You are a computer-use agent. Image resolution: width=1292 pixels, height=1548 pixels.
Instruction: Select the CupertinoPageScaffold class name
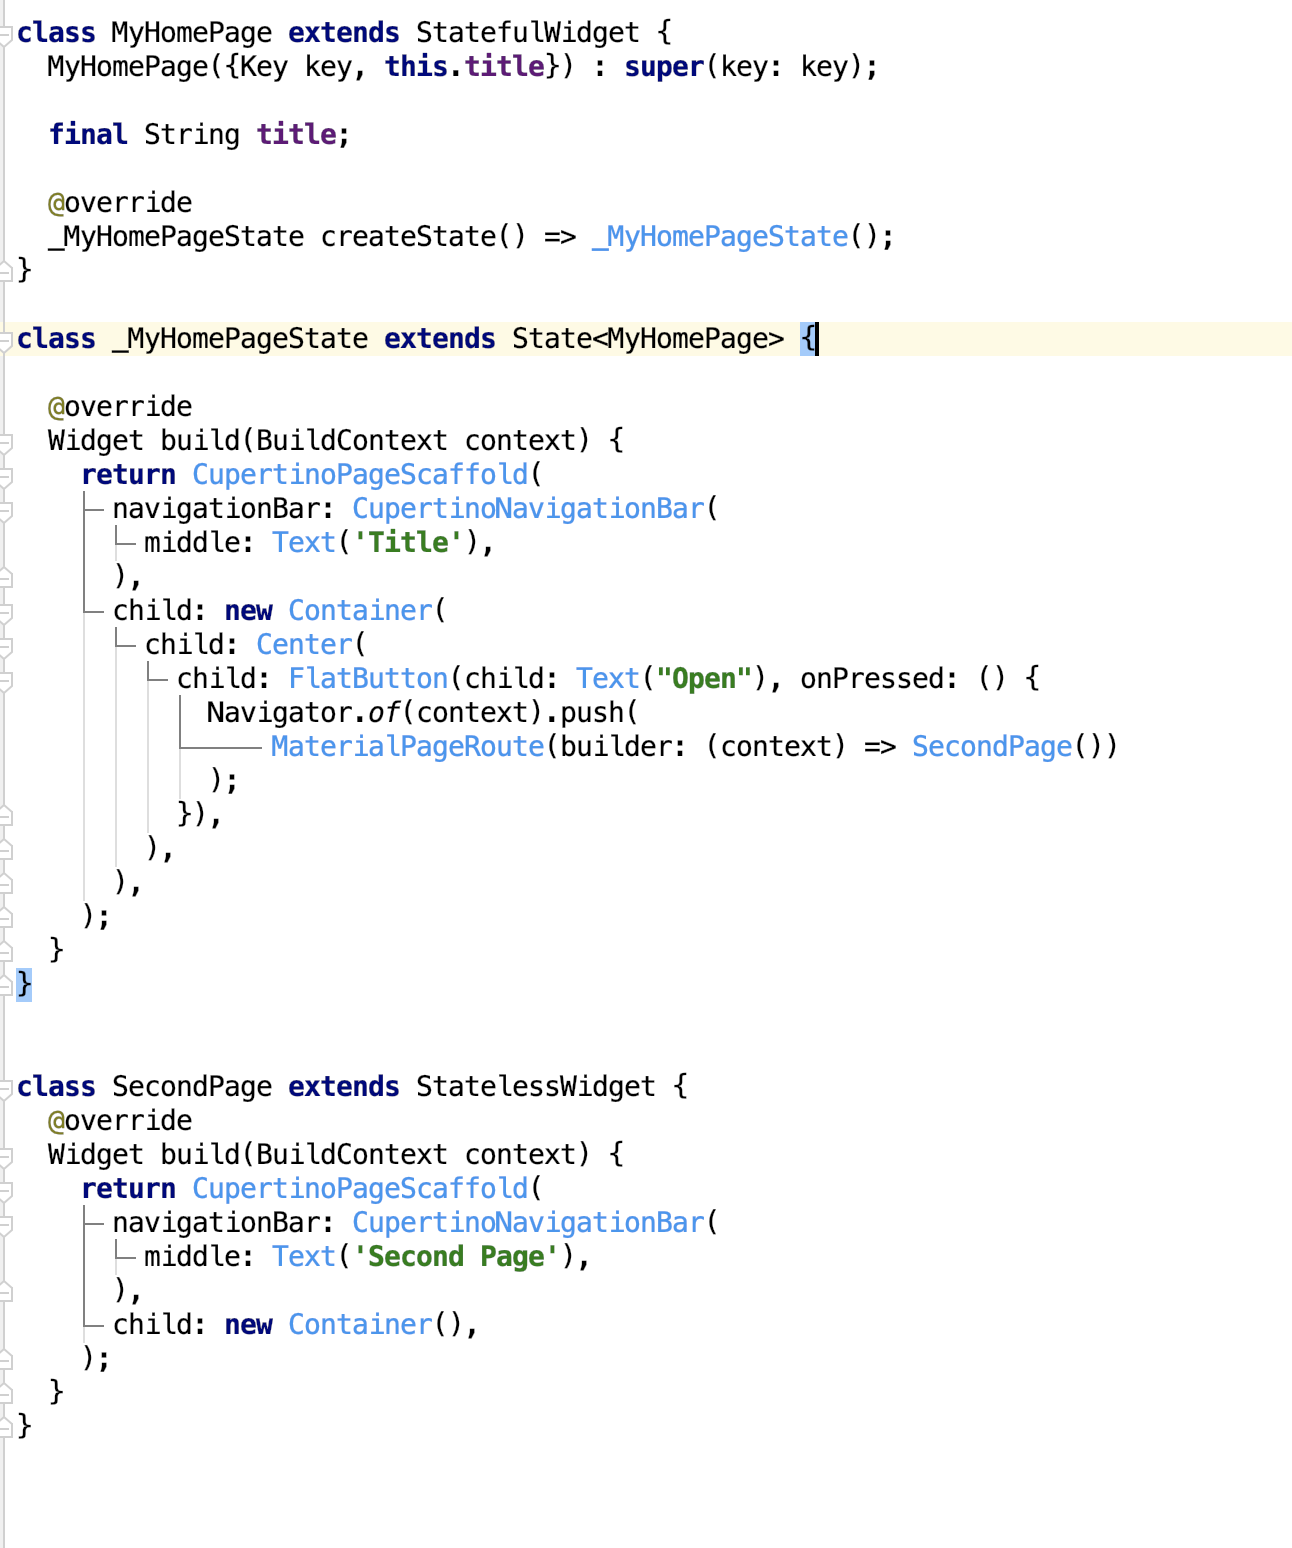click(359, 474)
